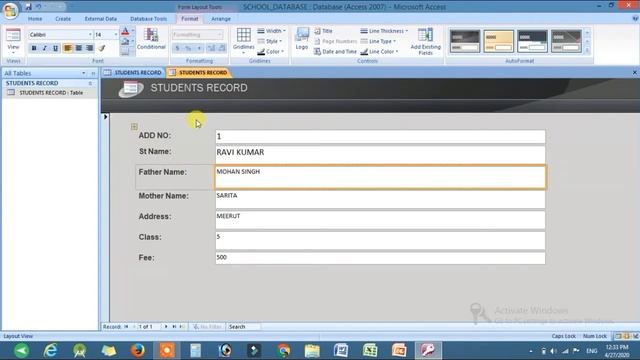Open the Home ribbon tab
The width and height of the screenshot is (640, 360).
[35, 19]
